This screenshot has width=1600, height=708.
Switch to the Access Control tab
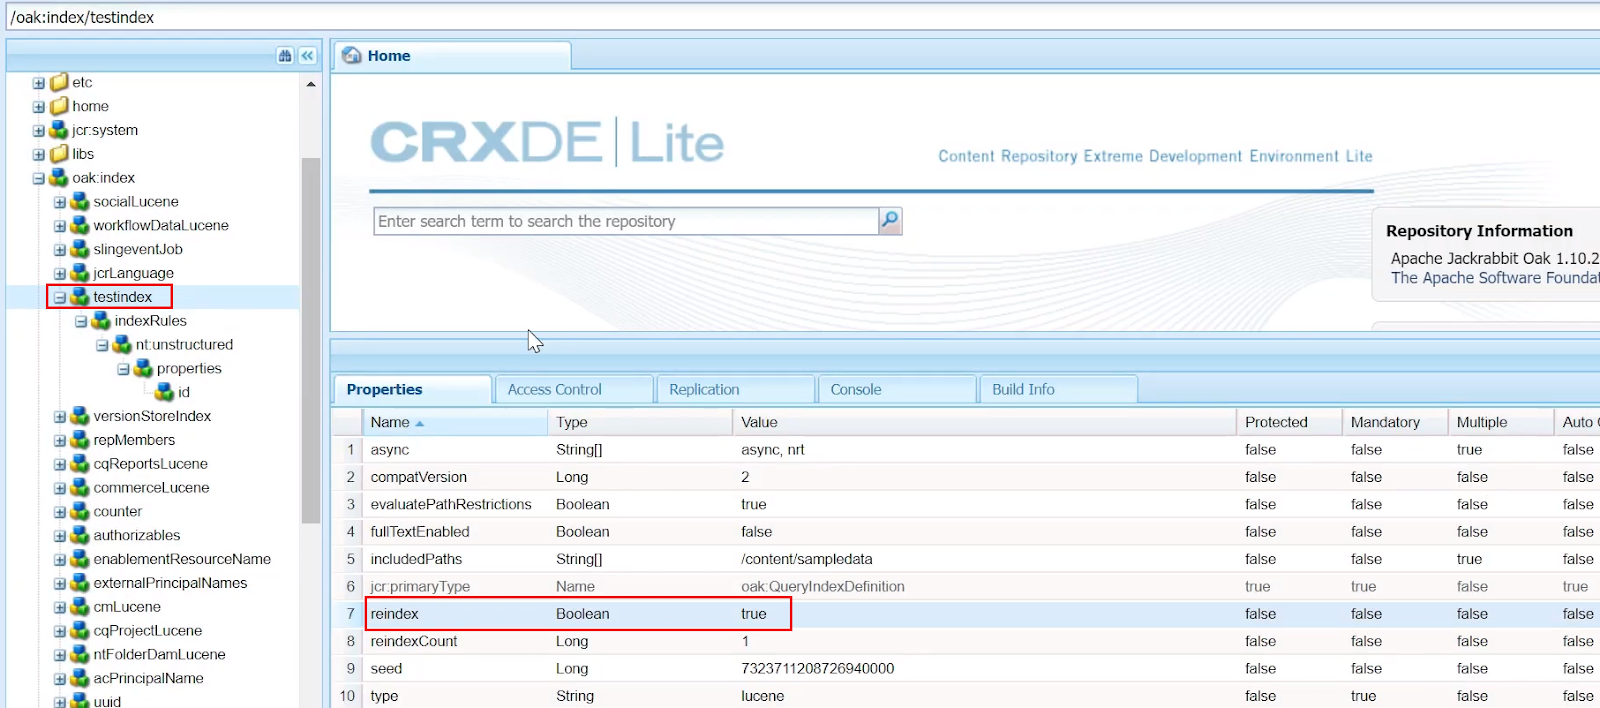coord(574,389)
